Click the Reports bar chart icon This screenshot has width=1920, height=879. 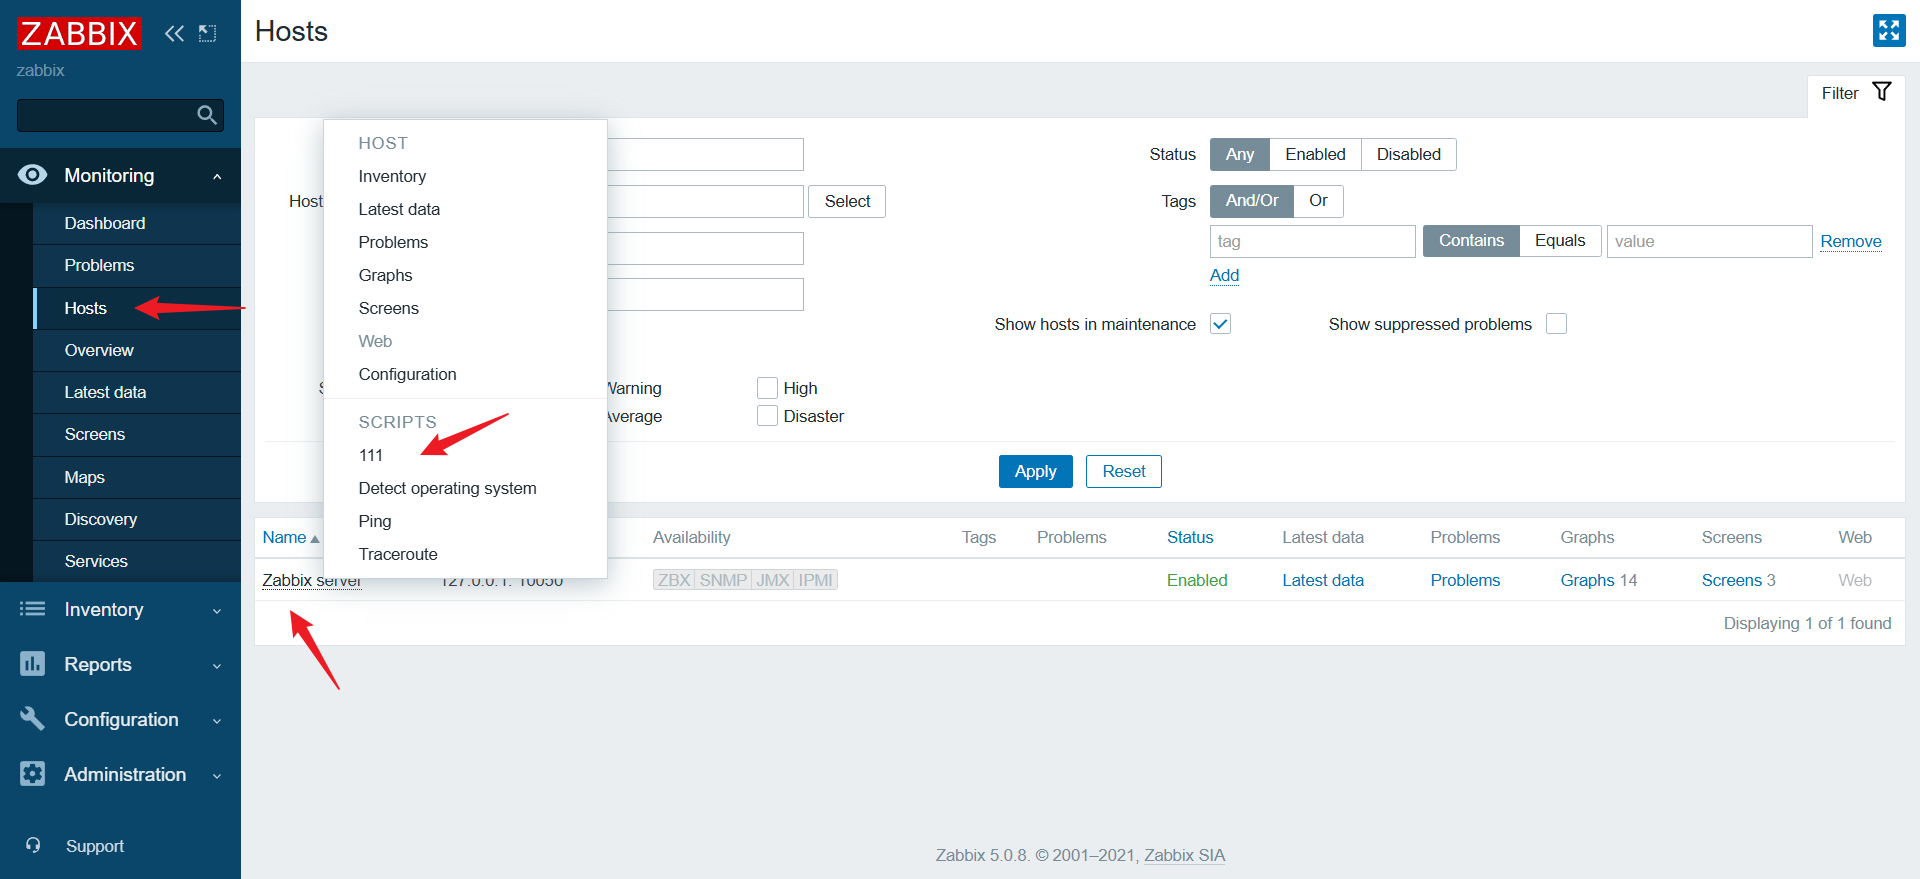(x=32, y=664)
